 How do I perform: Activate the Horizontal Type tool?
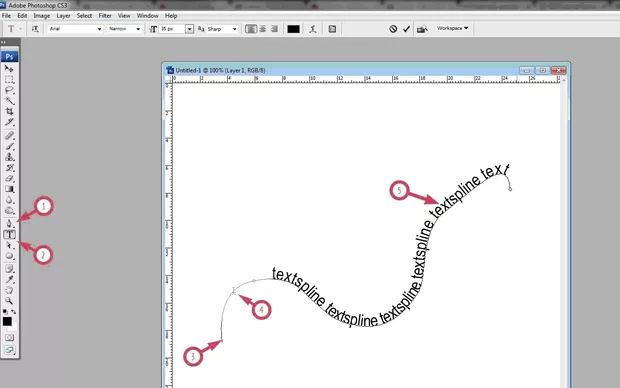(9, 235)
